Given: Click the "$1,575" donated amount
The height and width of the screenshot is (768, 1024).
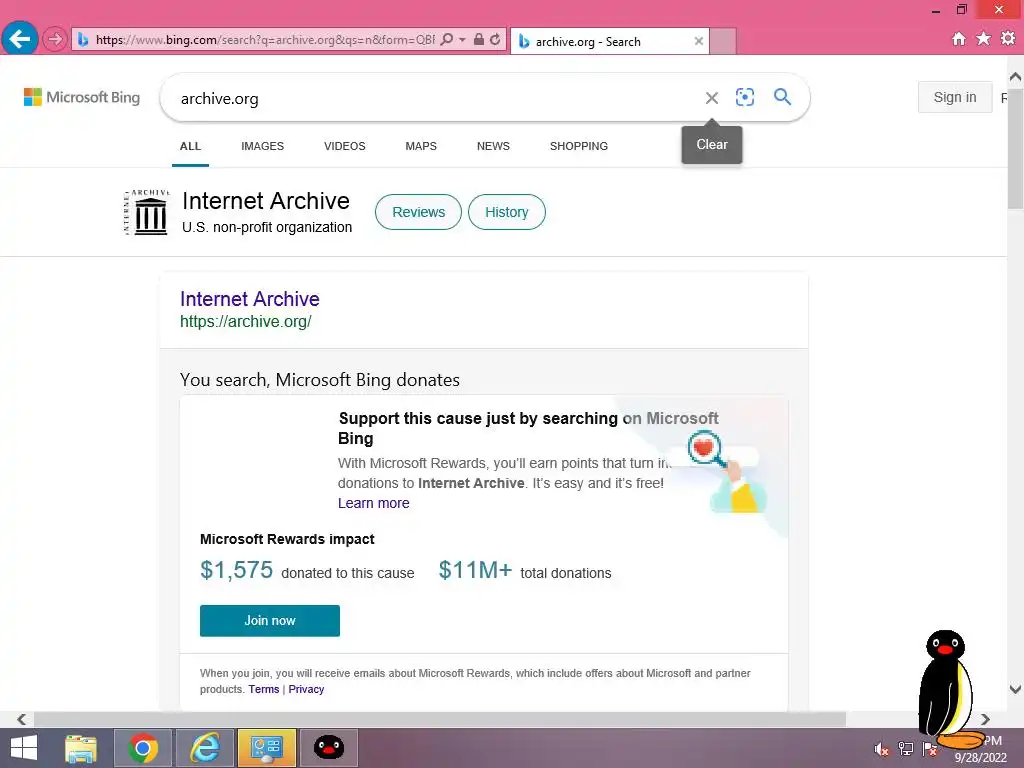Looking at the screenshot, I should (236, 570).
